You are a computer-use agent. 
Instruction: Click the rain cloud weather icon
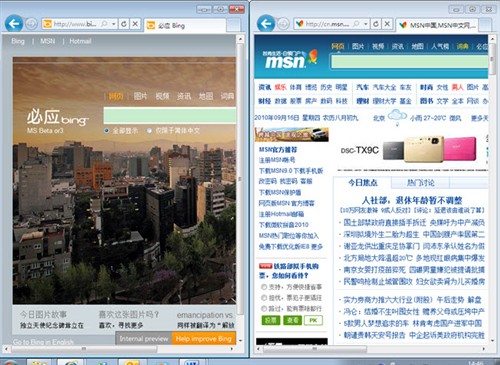coord(397,117)
